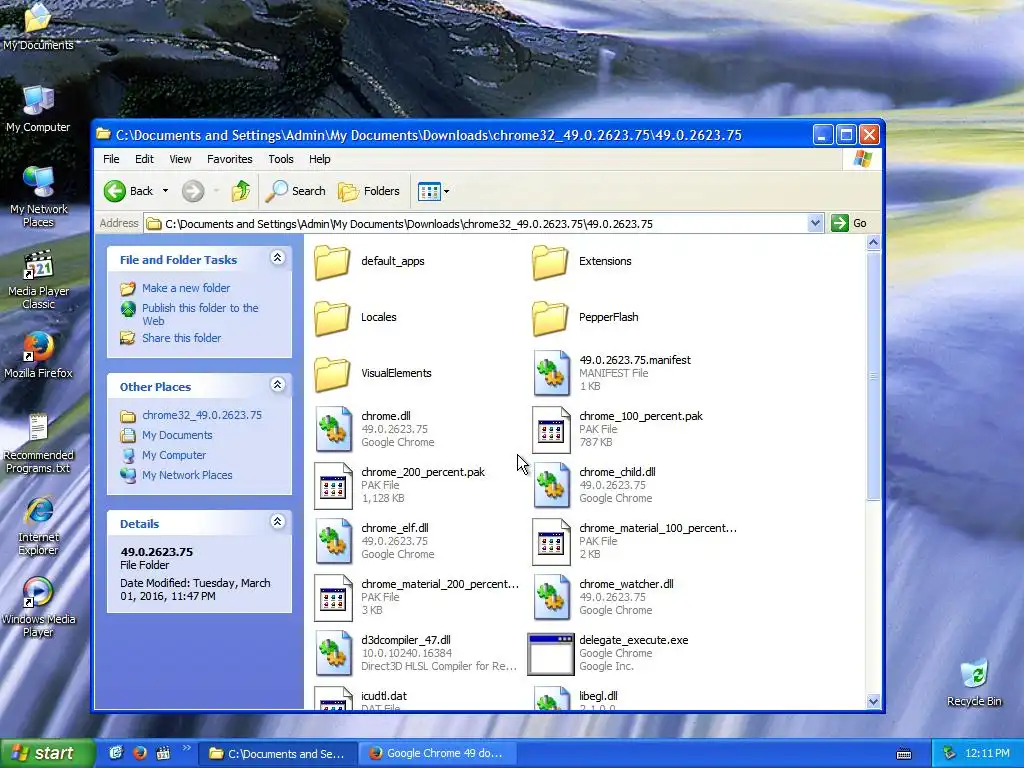Click the greyed Forward arrow button

coord(193,191)
